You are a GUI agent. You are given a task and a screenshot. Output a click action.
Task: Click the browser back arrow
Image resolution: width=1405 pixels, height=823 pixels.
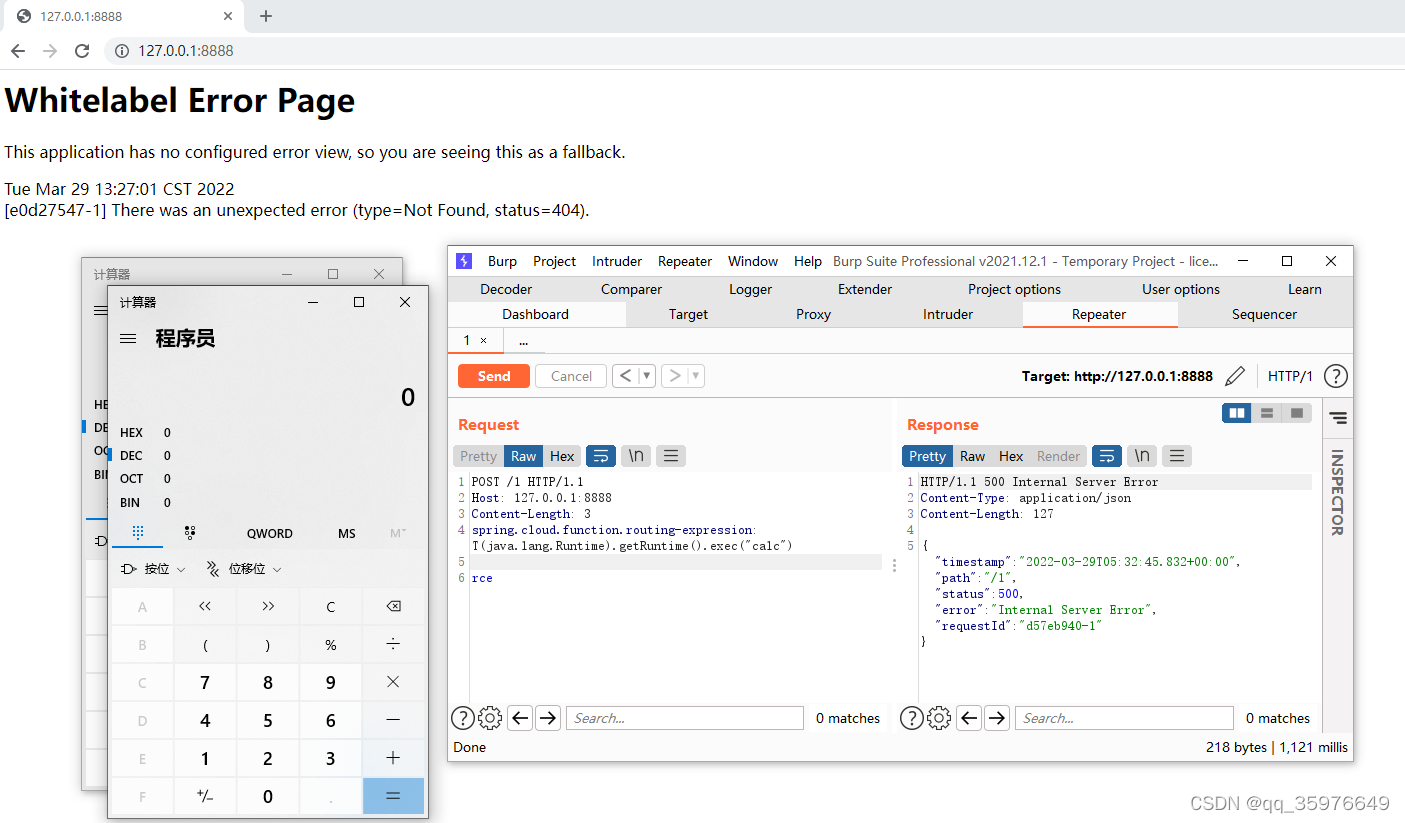click(x=17, y=50)
